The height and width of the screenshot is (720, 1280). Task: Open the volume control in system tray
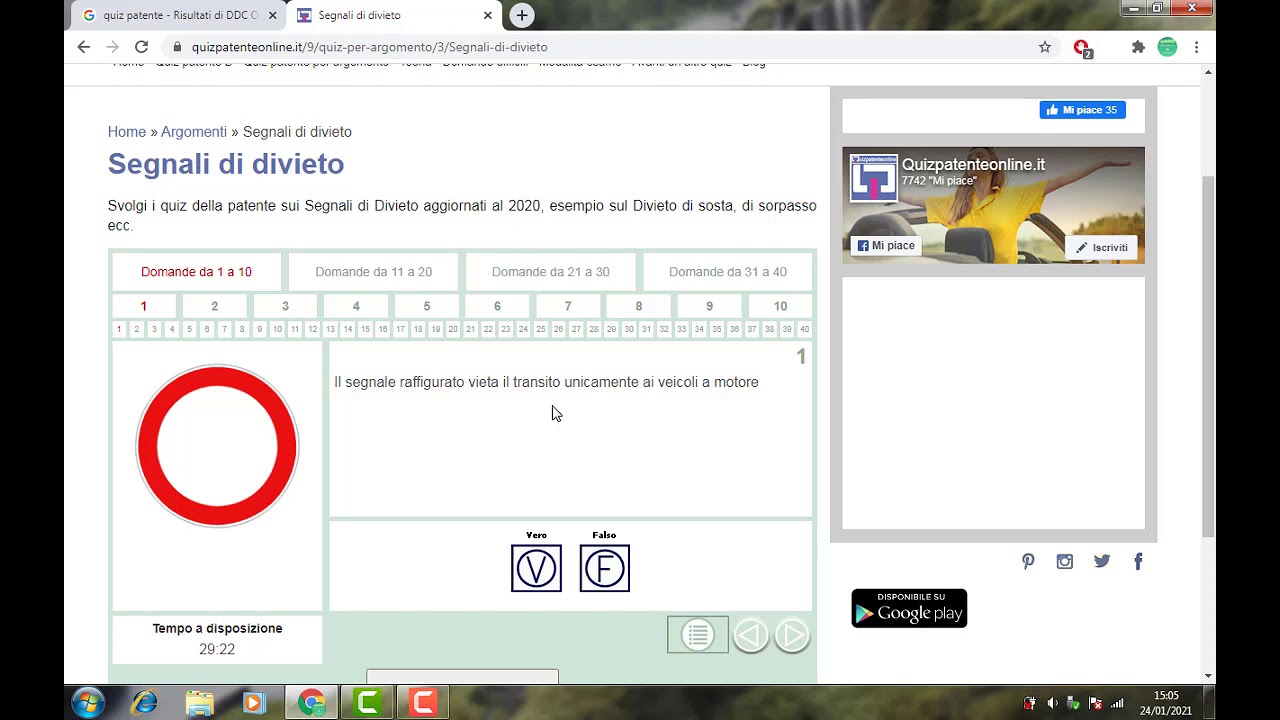[1052, 703]
